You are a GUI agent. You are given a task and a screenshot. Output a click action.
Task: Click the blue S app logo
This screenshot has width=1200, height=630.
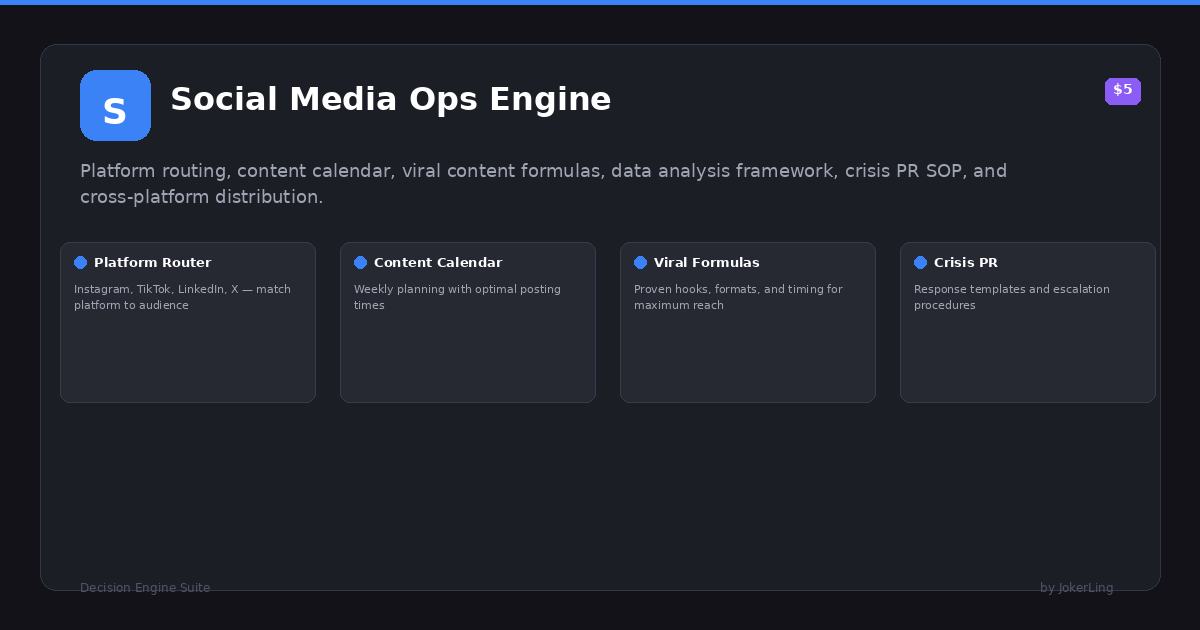115,105
